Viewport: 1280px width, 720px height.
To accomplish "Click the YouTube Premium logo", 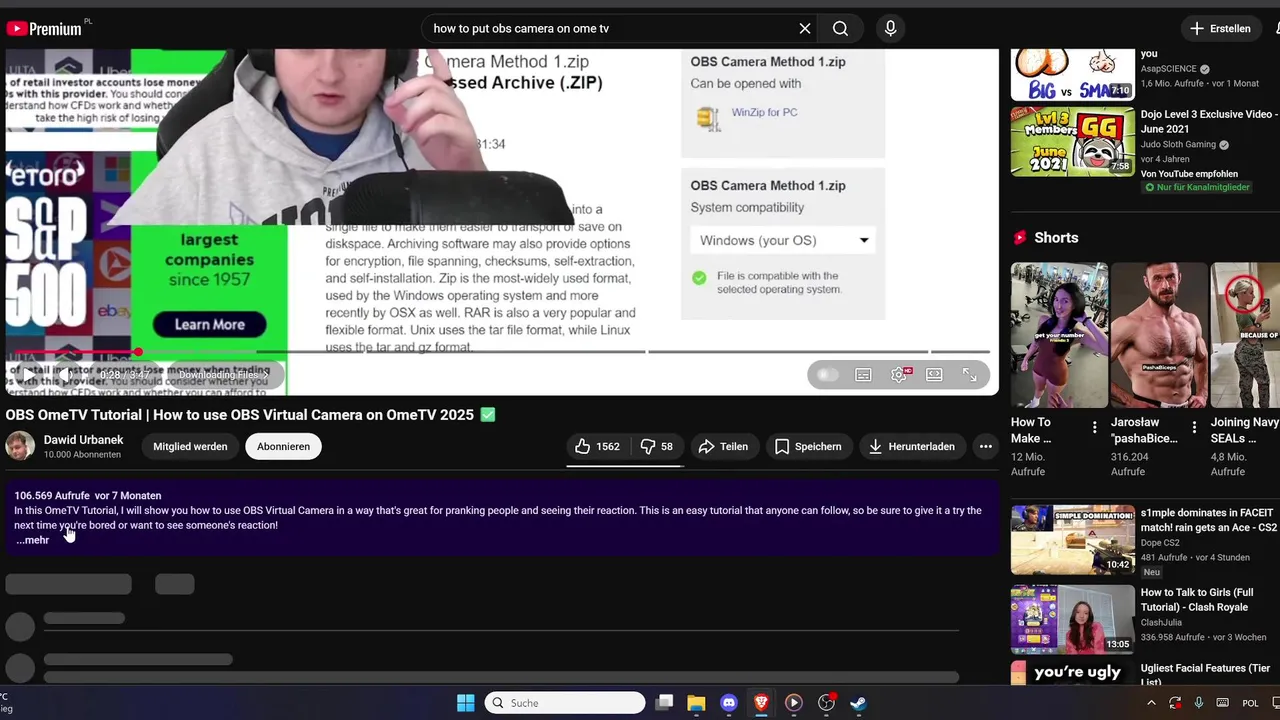I will click(44, 28).
